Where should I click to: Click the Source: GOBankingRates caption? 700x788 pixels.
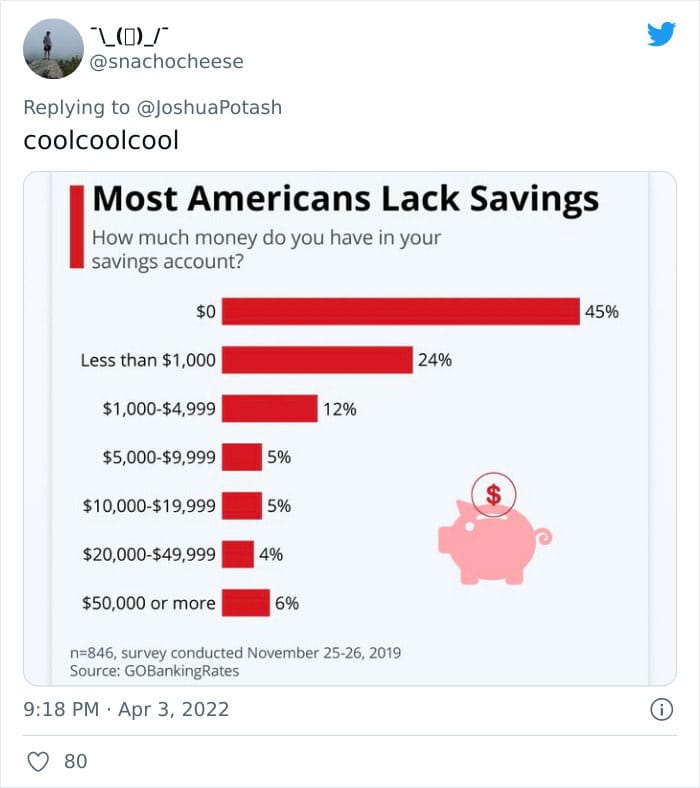coord(154,671)
